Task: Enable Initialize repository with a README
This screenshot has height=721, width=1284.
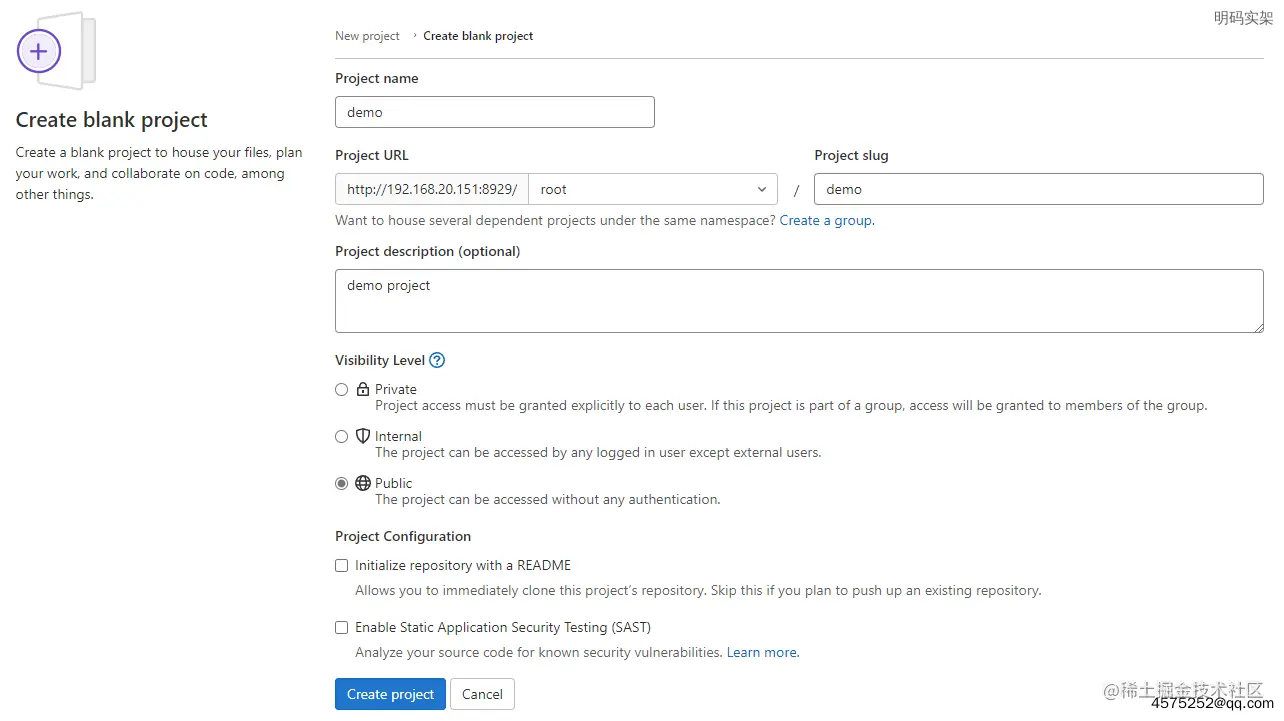Action: (342, 566)
